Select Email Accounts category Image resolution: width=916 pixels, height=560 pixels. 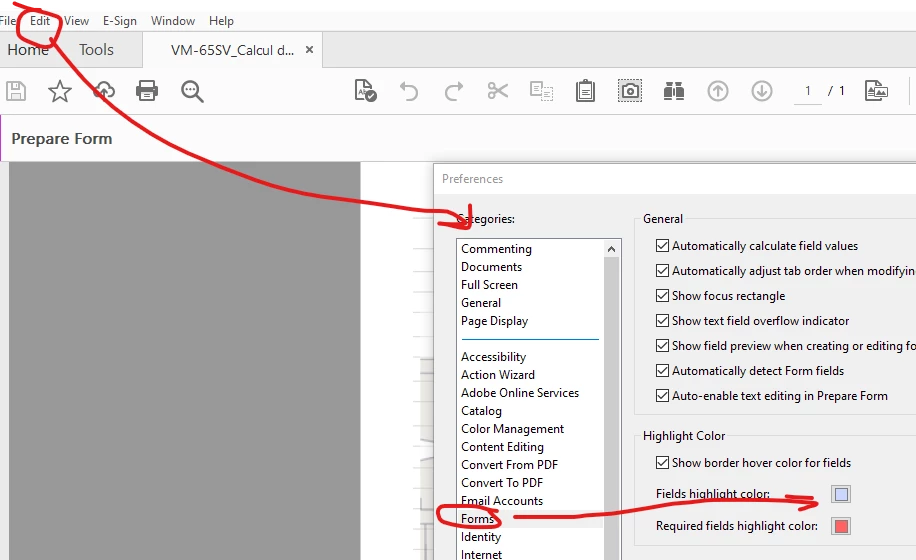(502, 501)
